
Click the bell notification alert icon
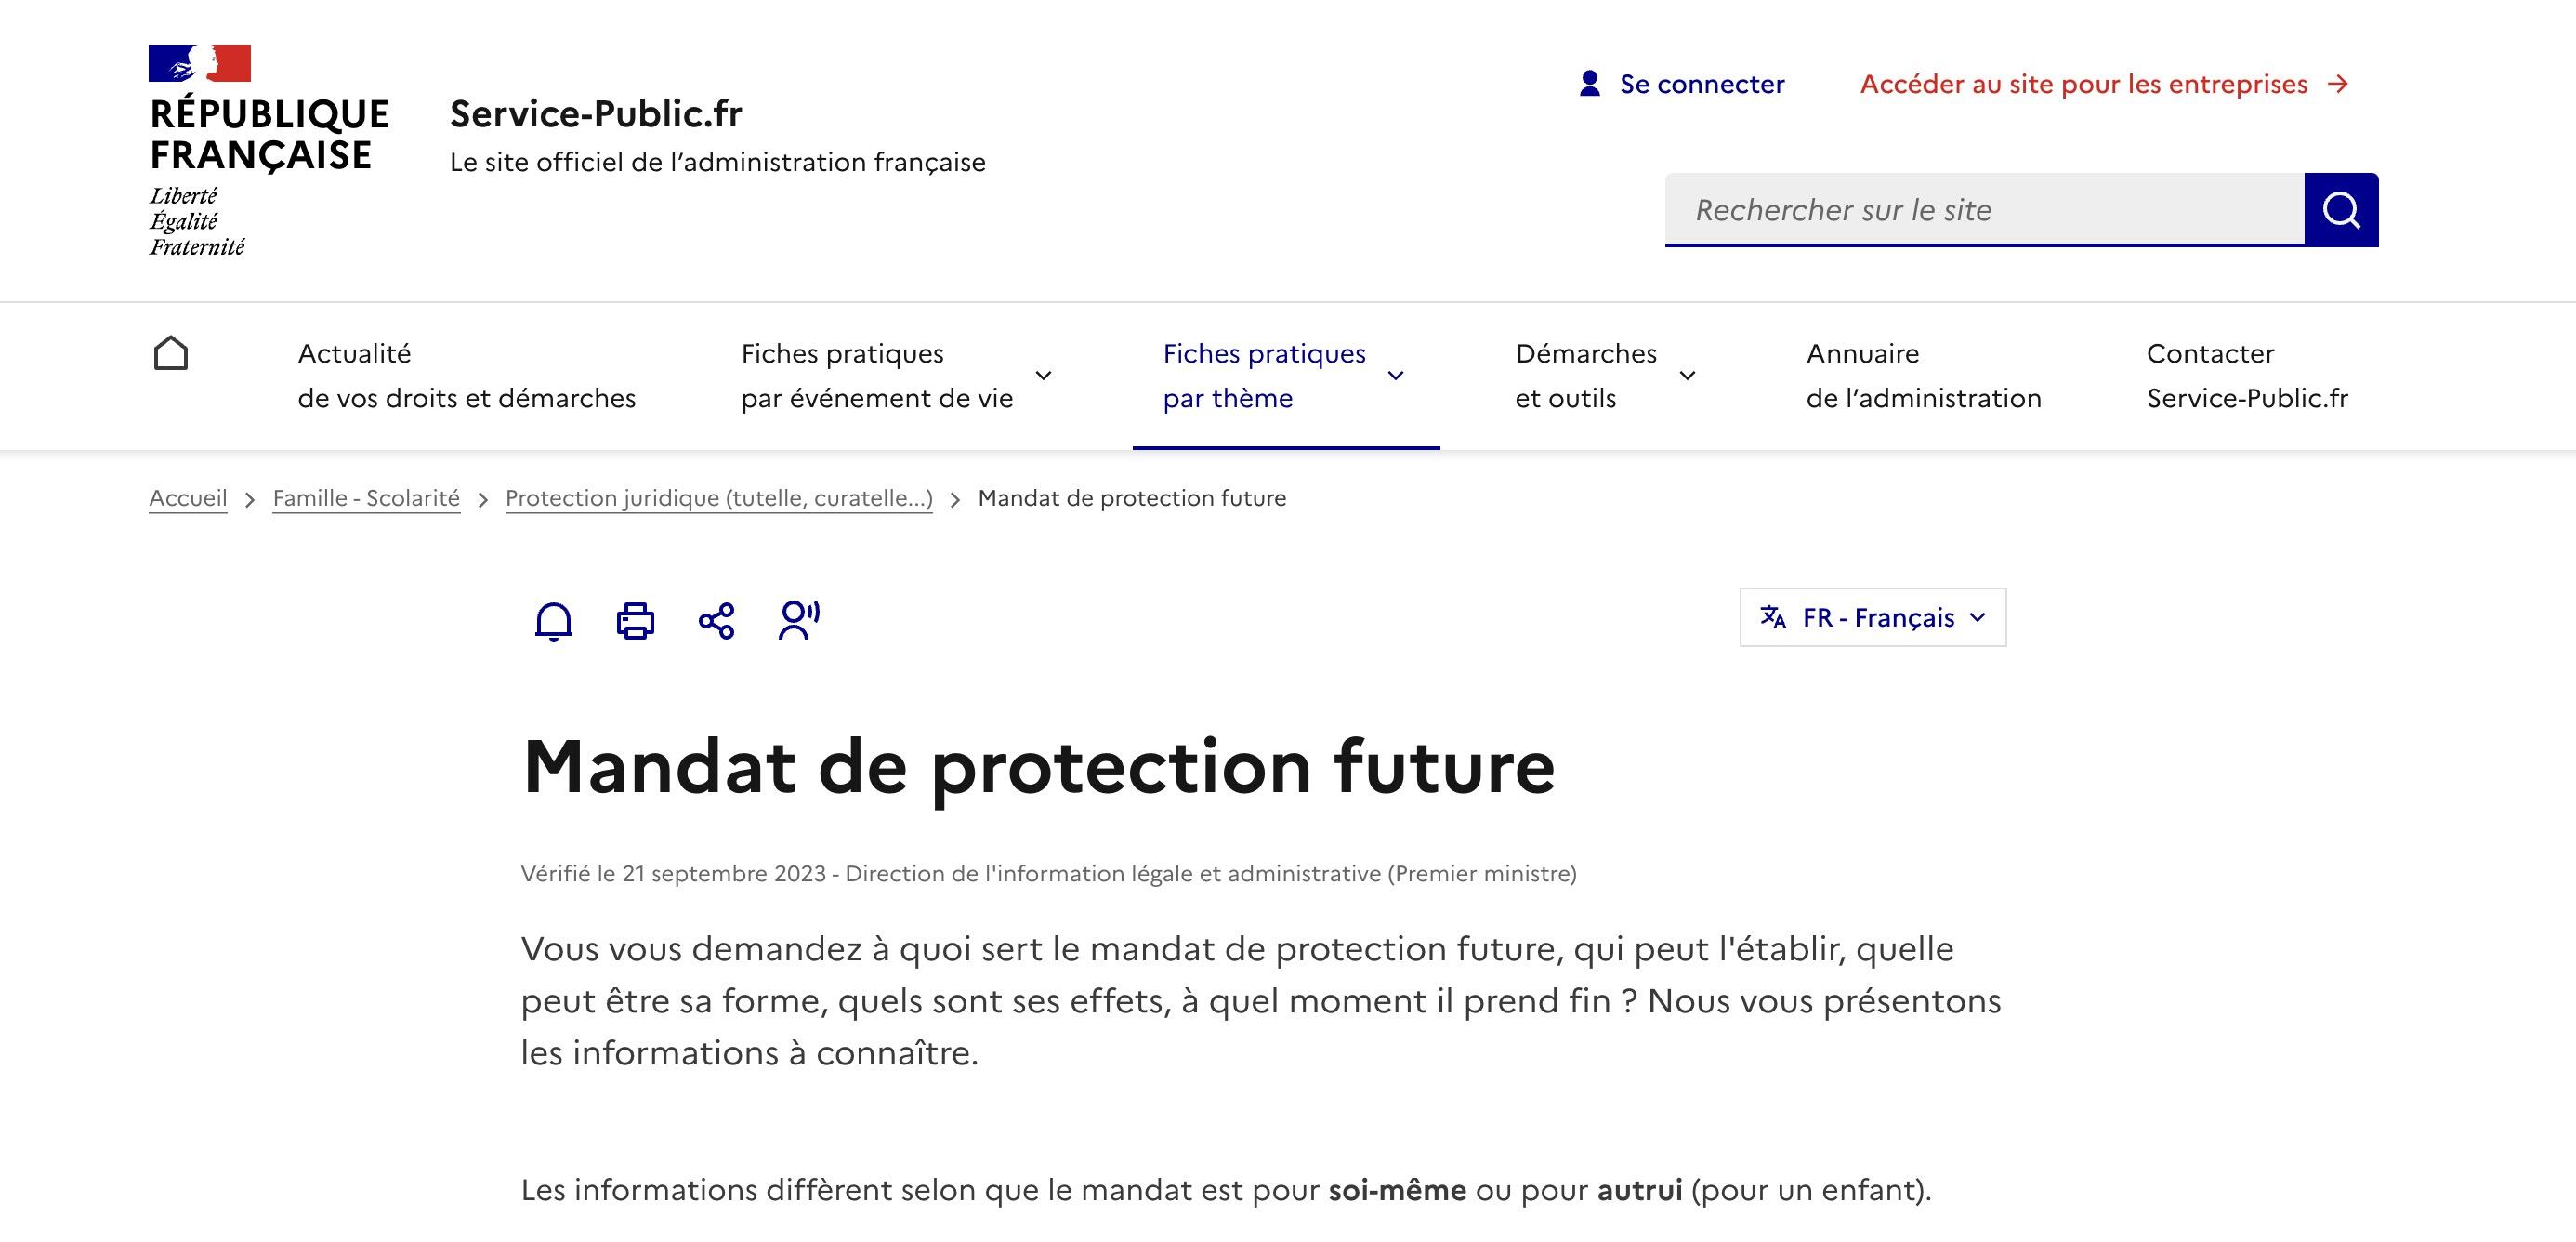click(x=553, y=621)
